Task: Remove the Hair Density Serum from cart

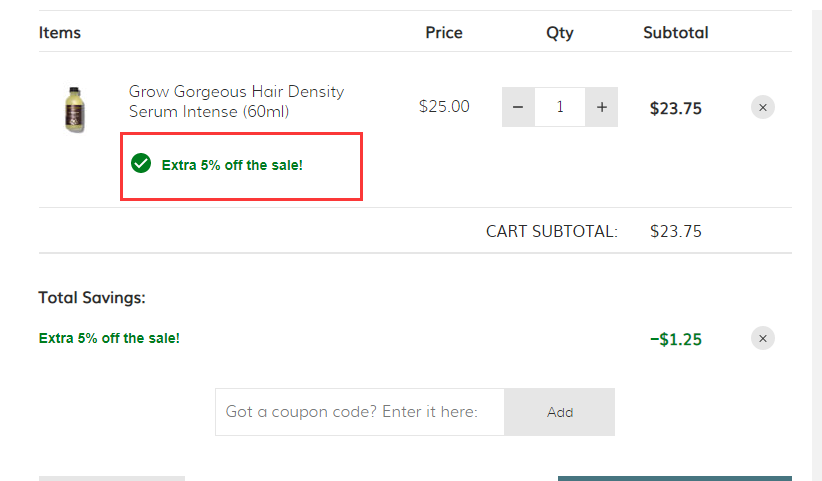Action: 763,107
